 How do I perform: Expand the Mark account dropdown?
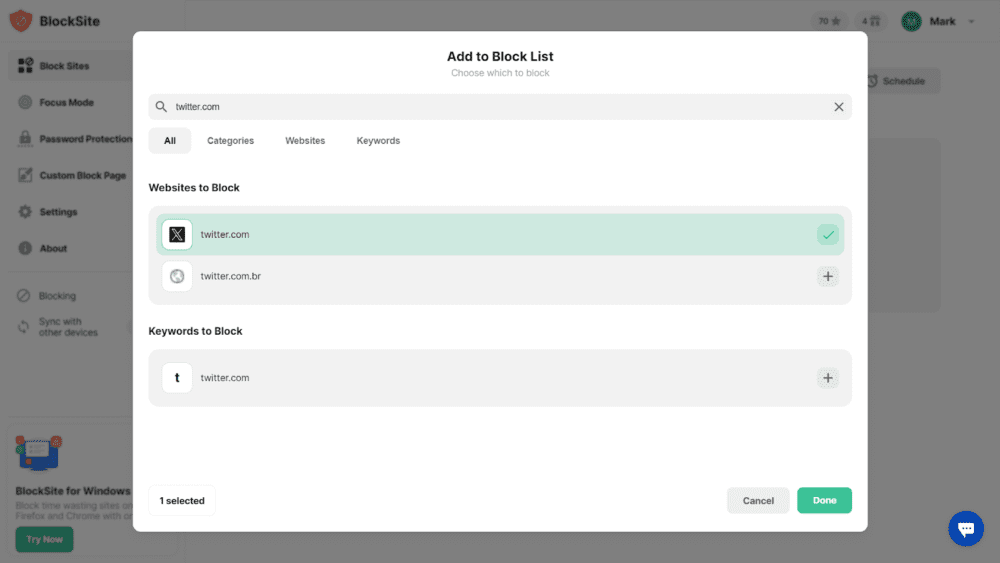coord(971,22)
